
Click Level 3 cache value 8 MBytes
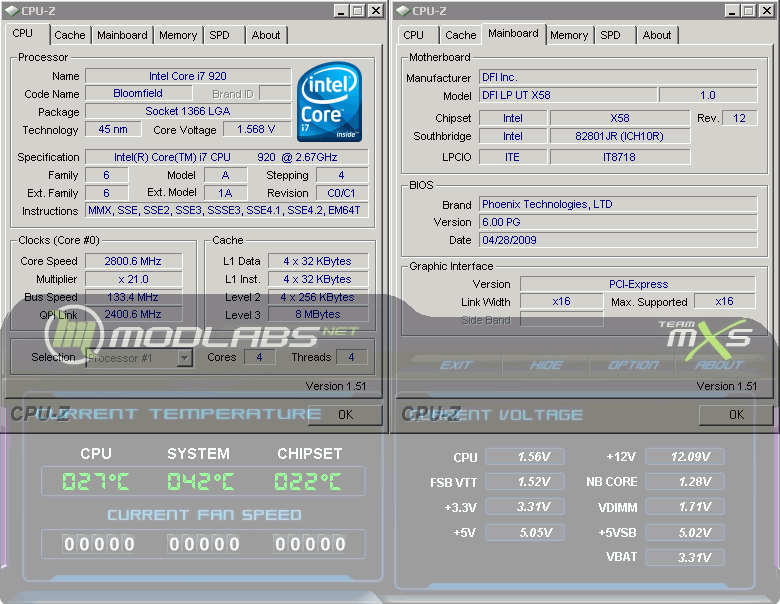click(x=318, y=314)
